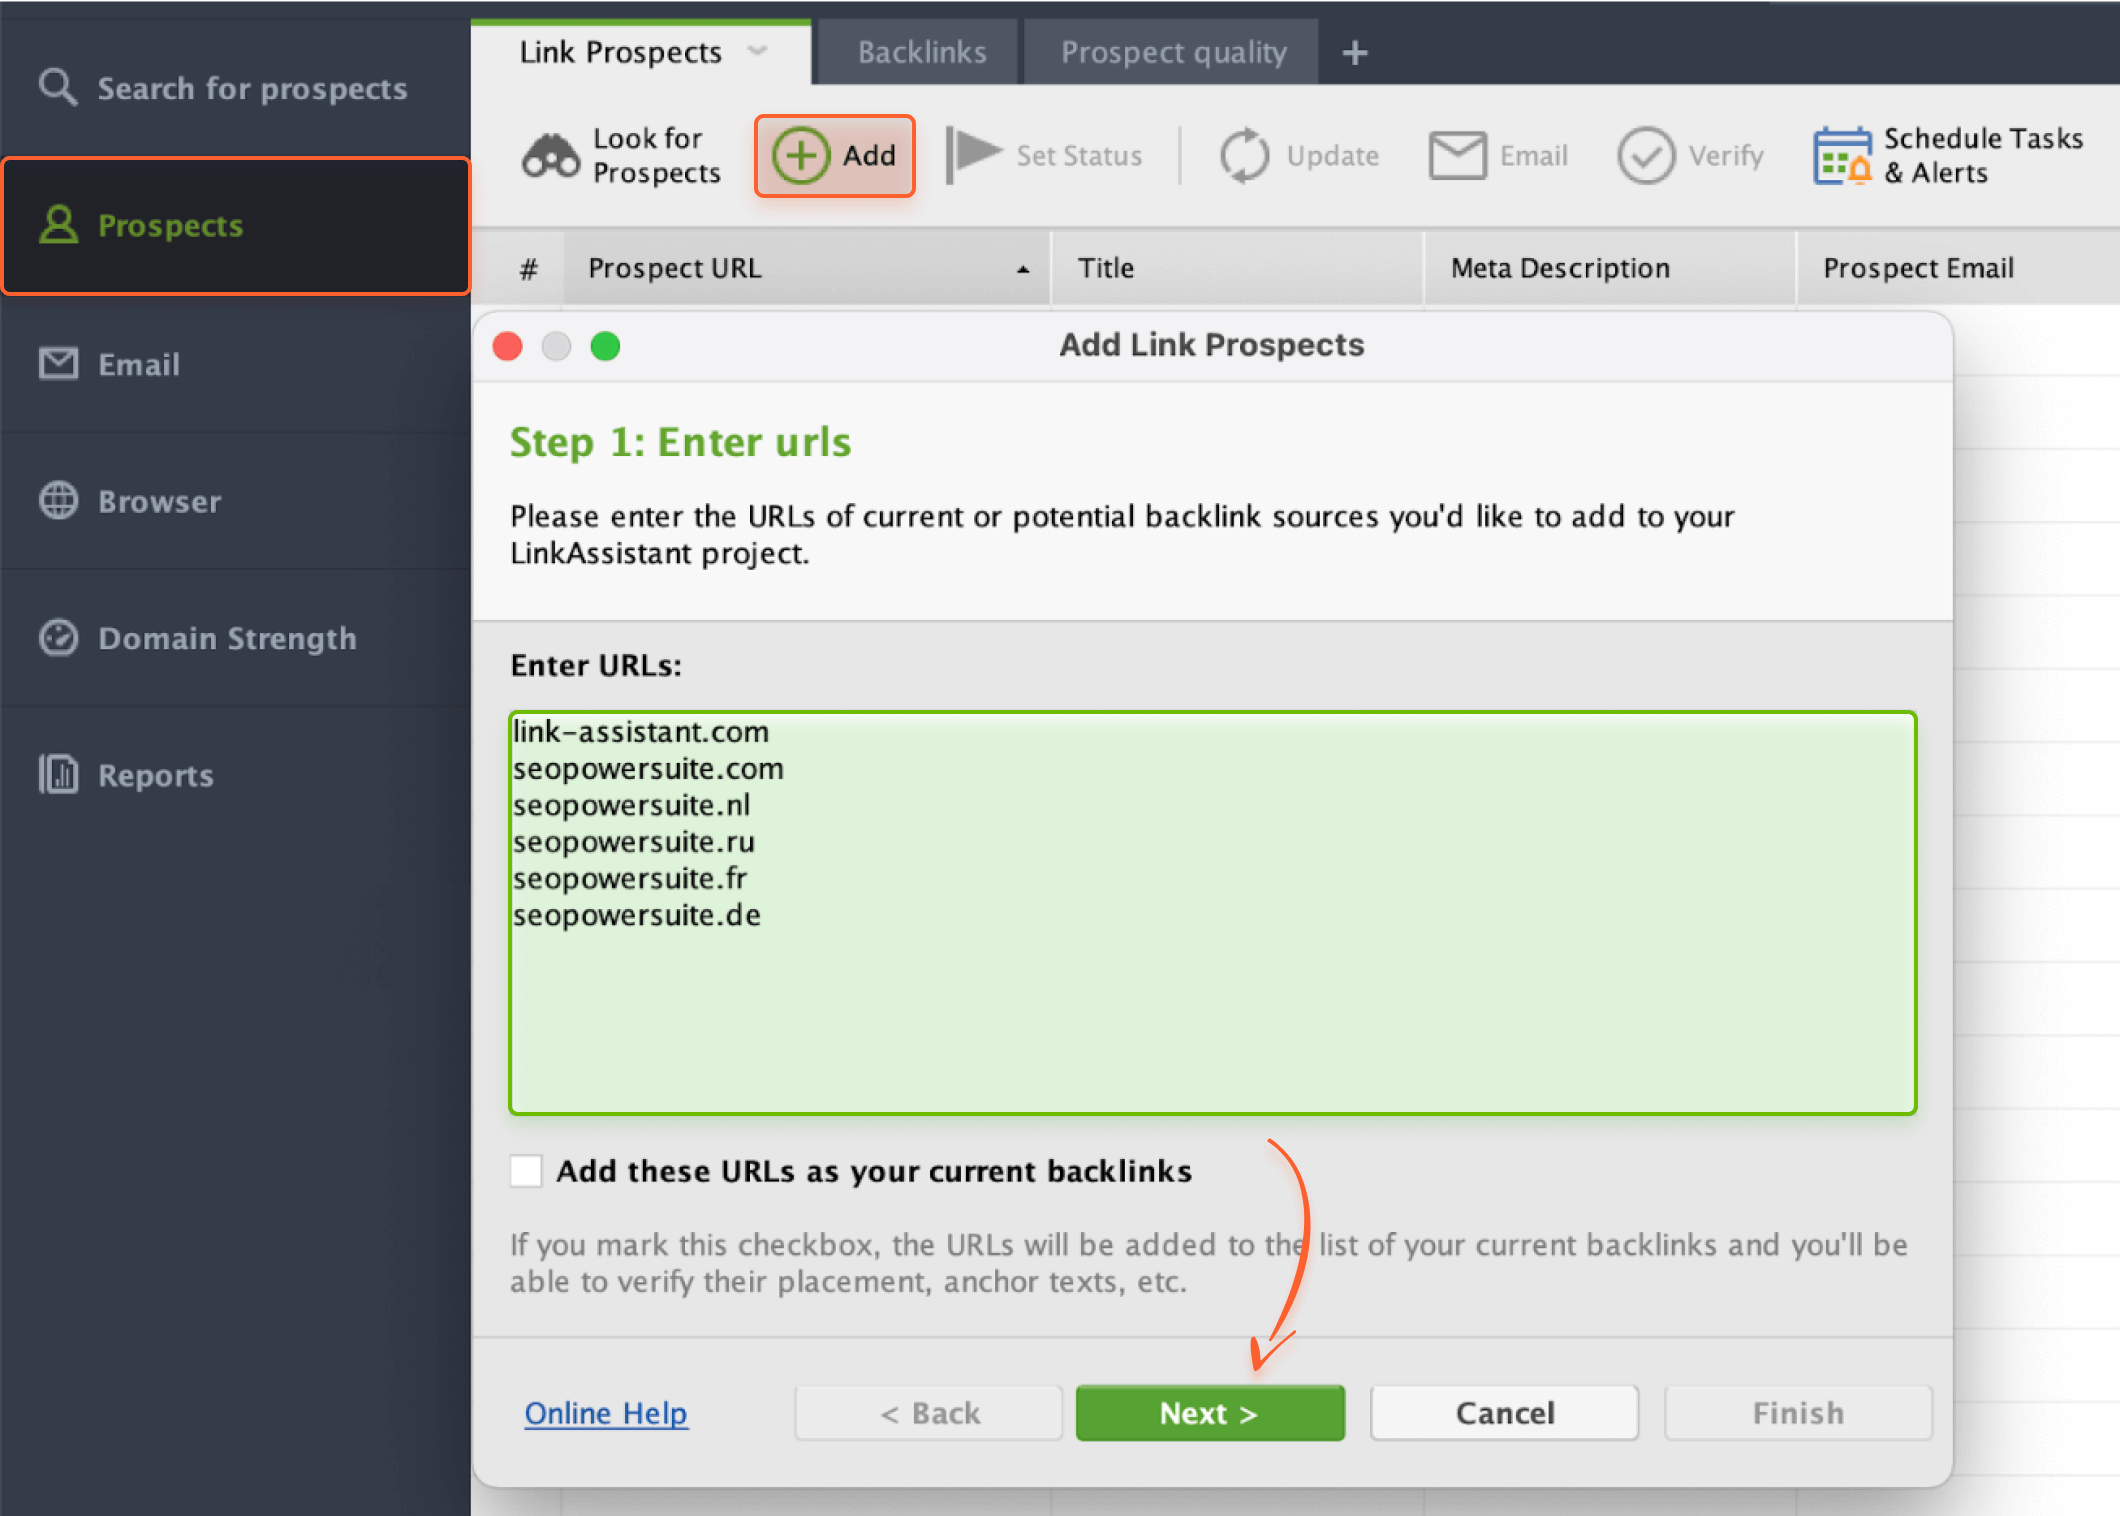Click inside the Enter URLs text area

click(1212, 912)
